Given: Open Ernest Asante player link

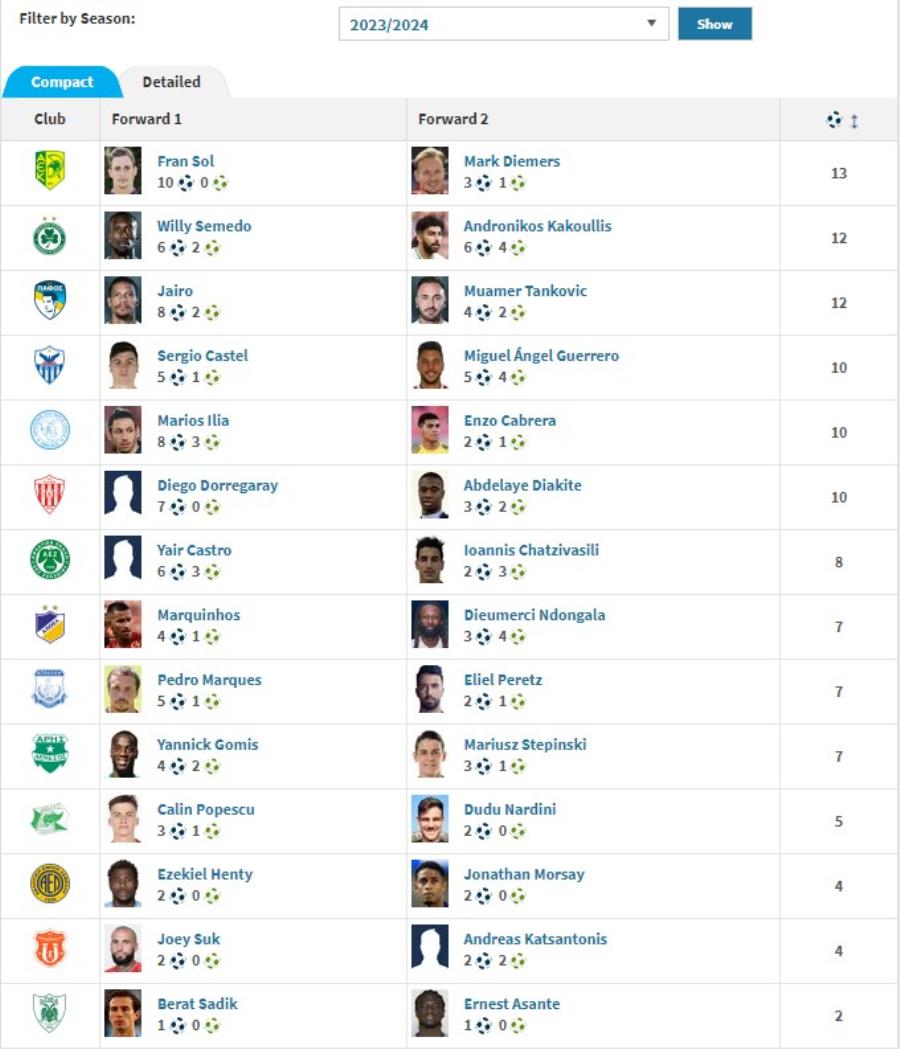Looking at the screenshot, I should [512, 1004].
